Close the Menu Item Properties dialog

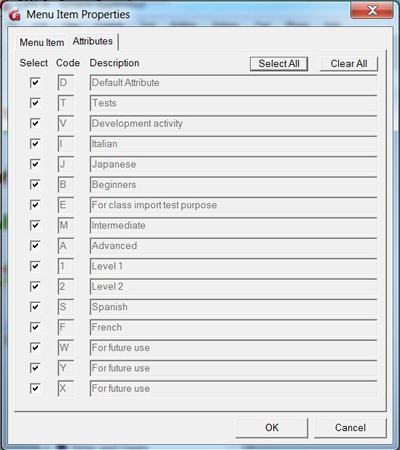(x=372, y=10)
